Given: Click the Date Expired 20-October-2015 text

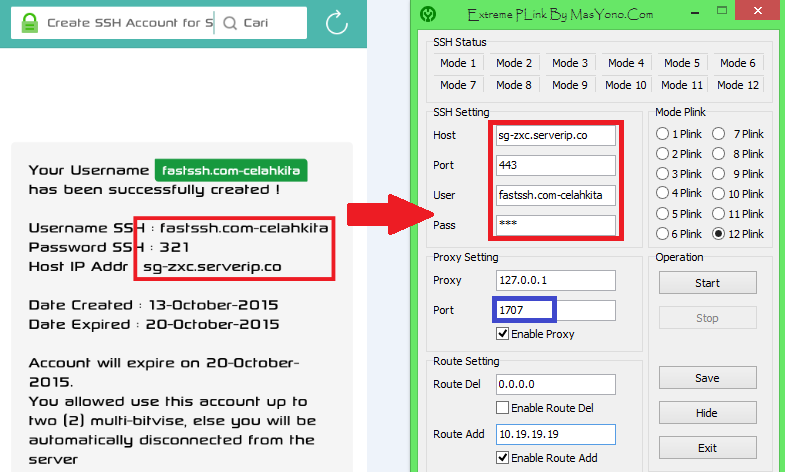Looking at the screenshot, I should (x=212, y=324).
